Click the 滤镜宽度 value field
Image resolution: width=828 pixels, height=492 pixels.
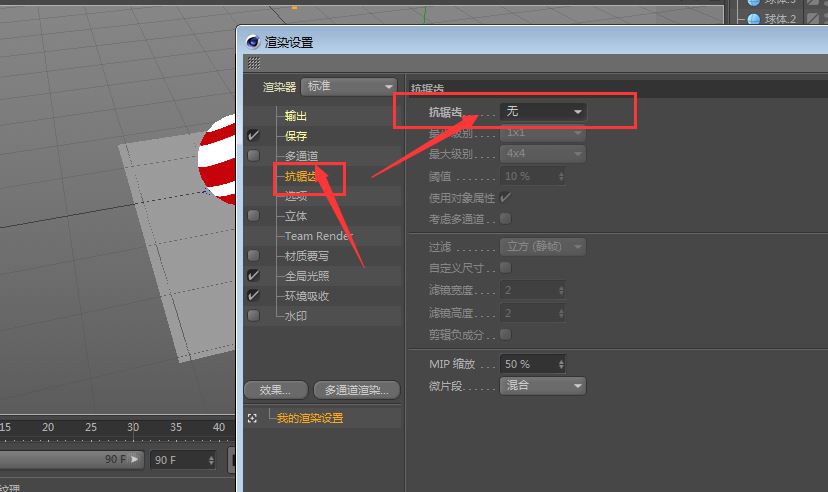pos(533,290)
